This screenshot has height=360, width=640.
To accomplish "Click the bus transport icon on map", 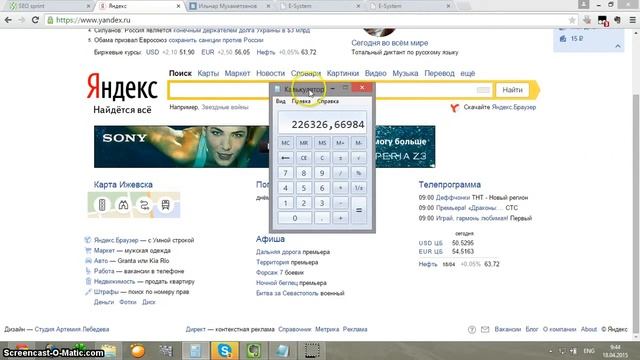I will point(165,205).
